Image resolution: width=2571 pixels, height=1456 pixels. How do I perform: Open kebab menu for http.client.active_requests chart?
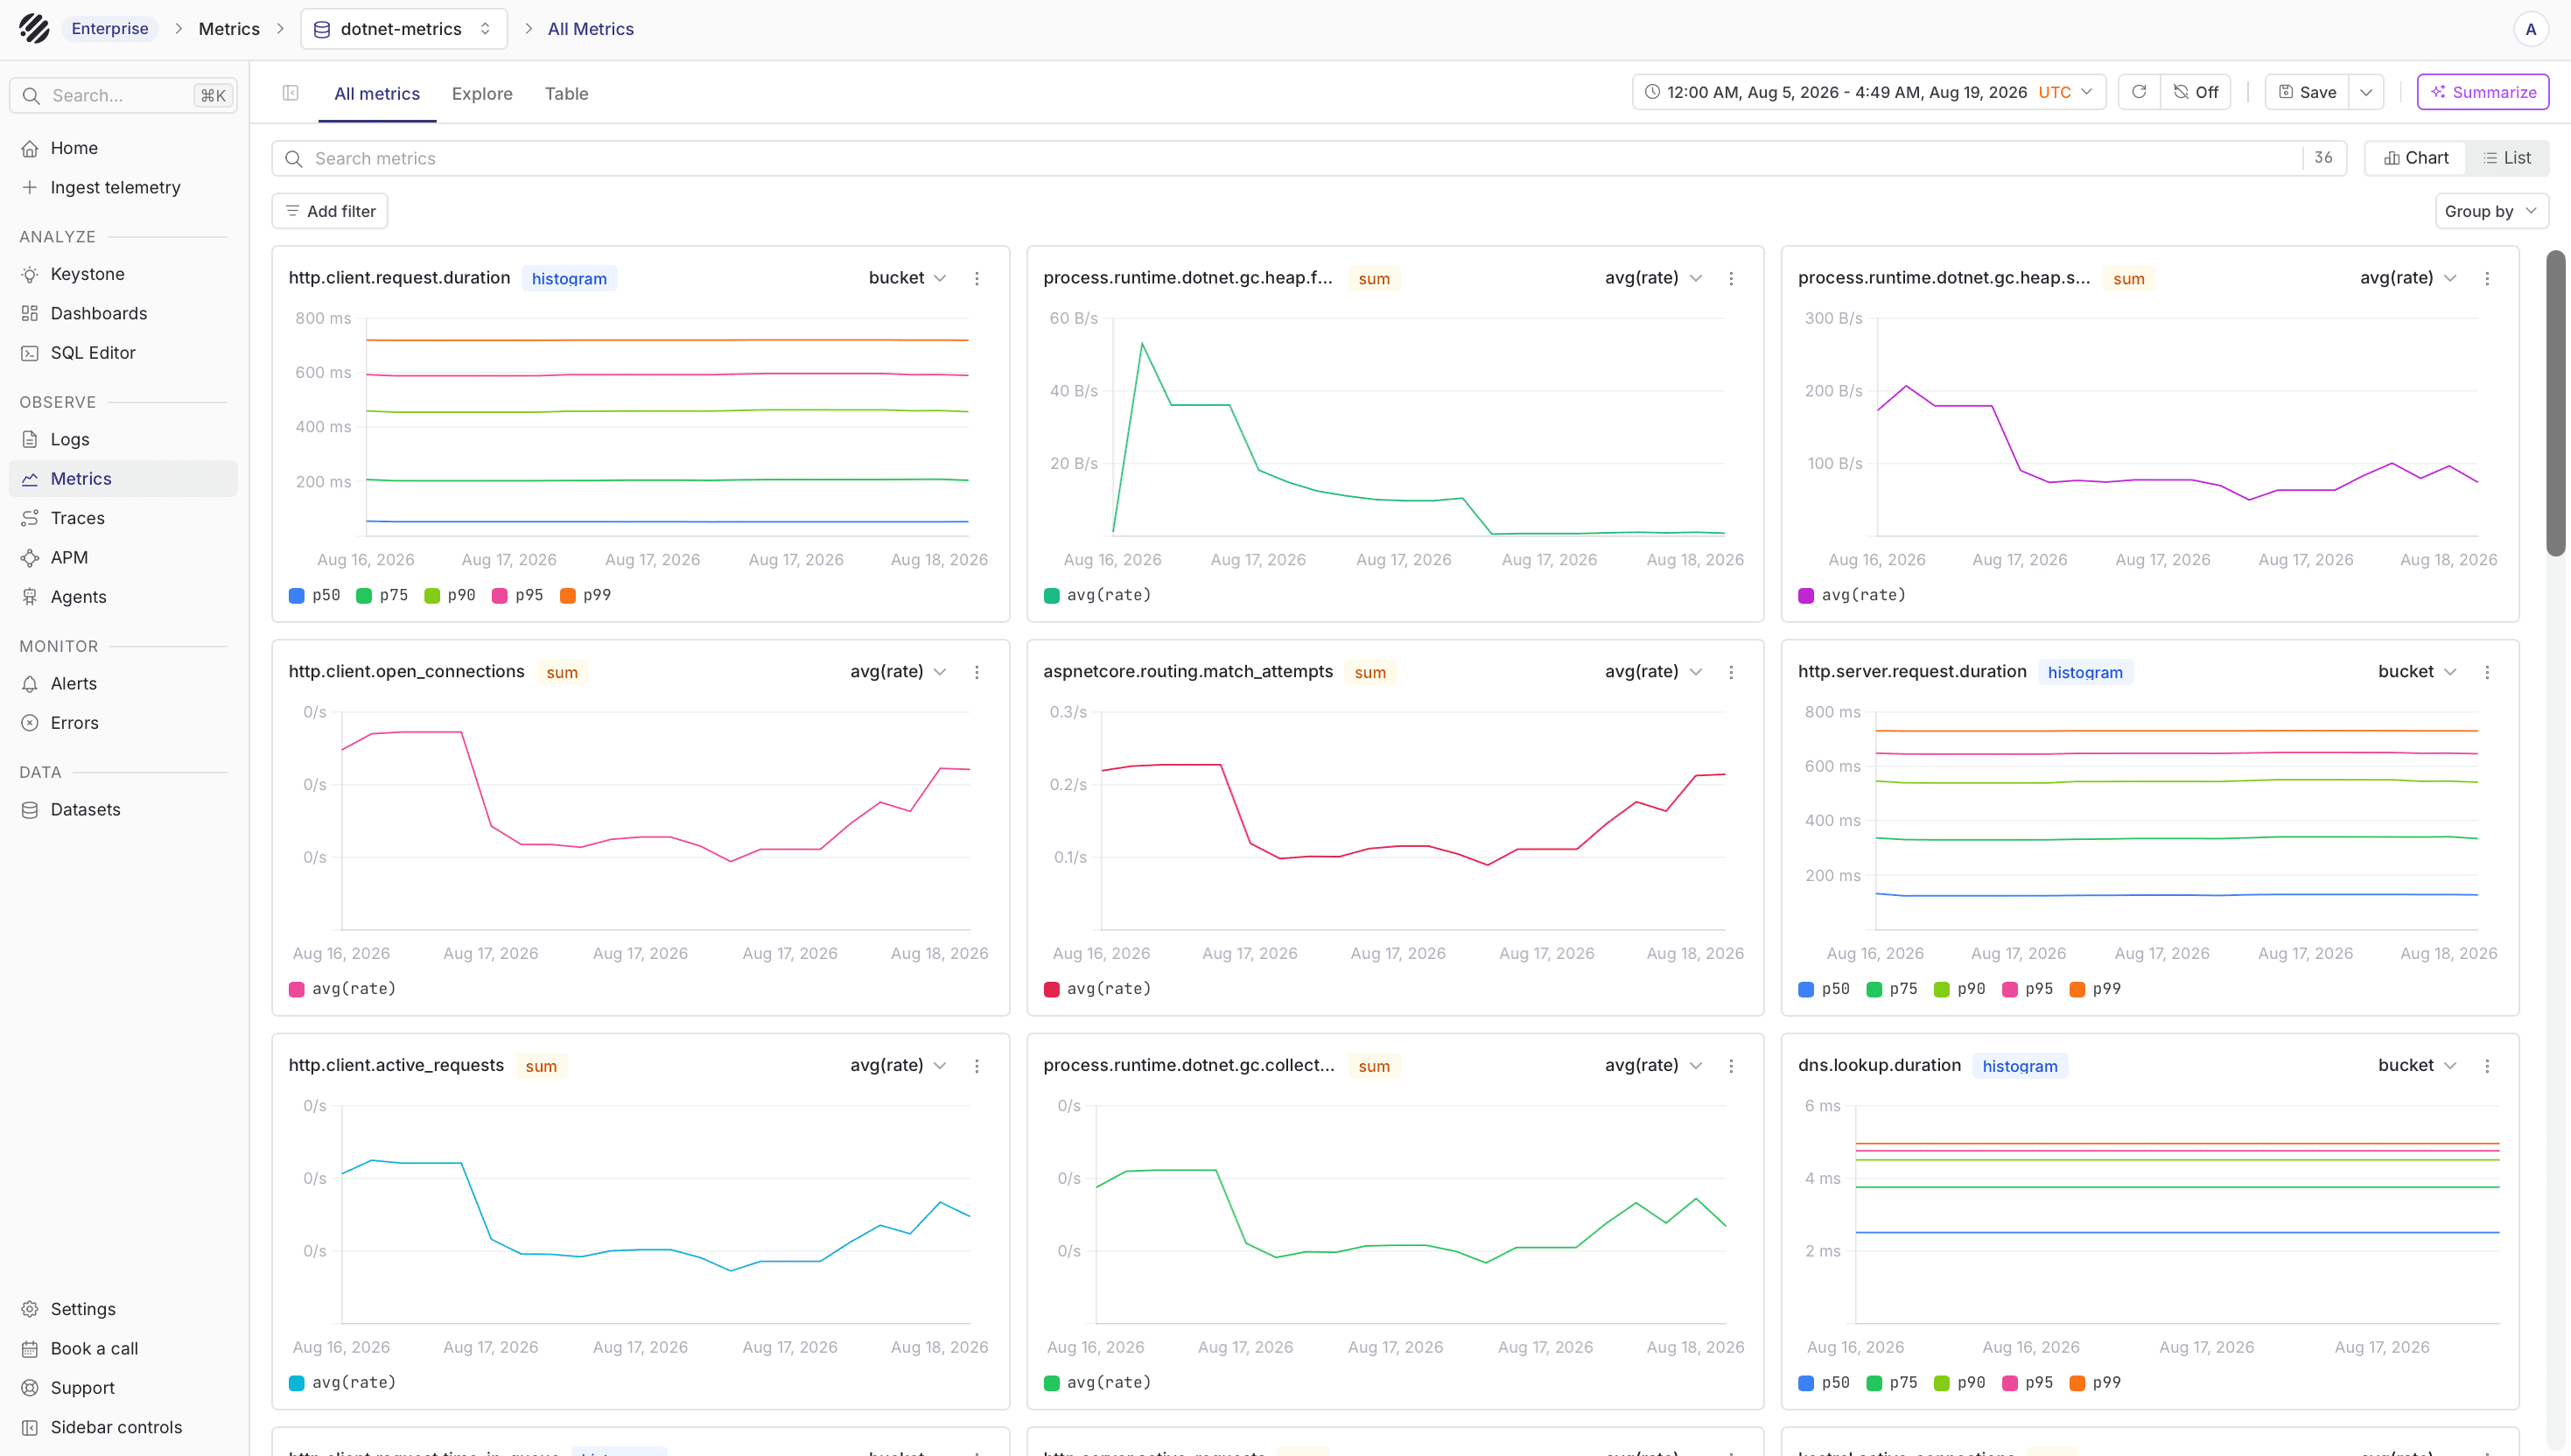point(977,1067)
